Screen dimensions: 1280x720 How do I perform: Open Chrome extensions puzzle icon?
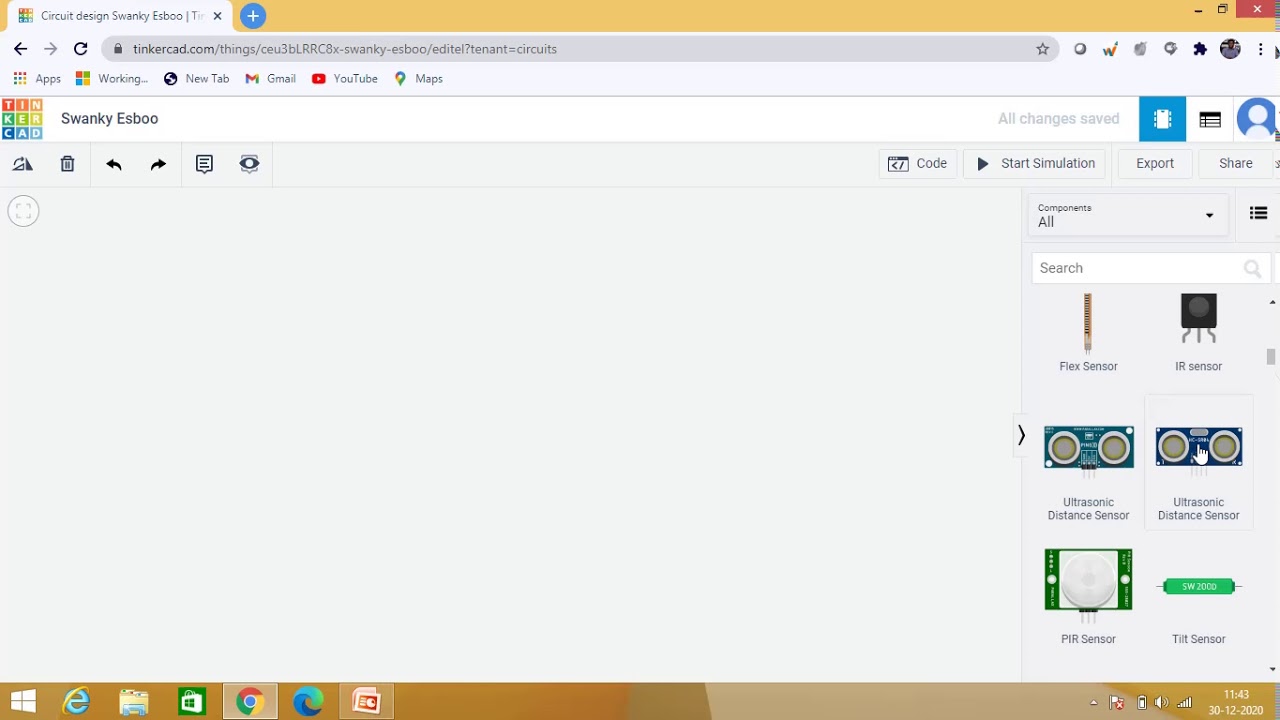pyautogui.click(x=1200, y=49)
